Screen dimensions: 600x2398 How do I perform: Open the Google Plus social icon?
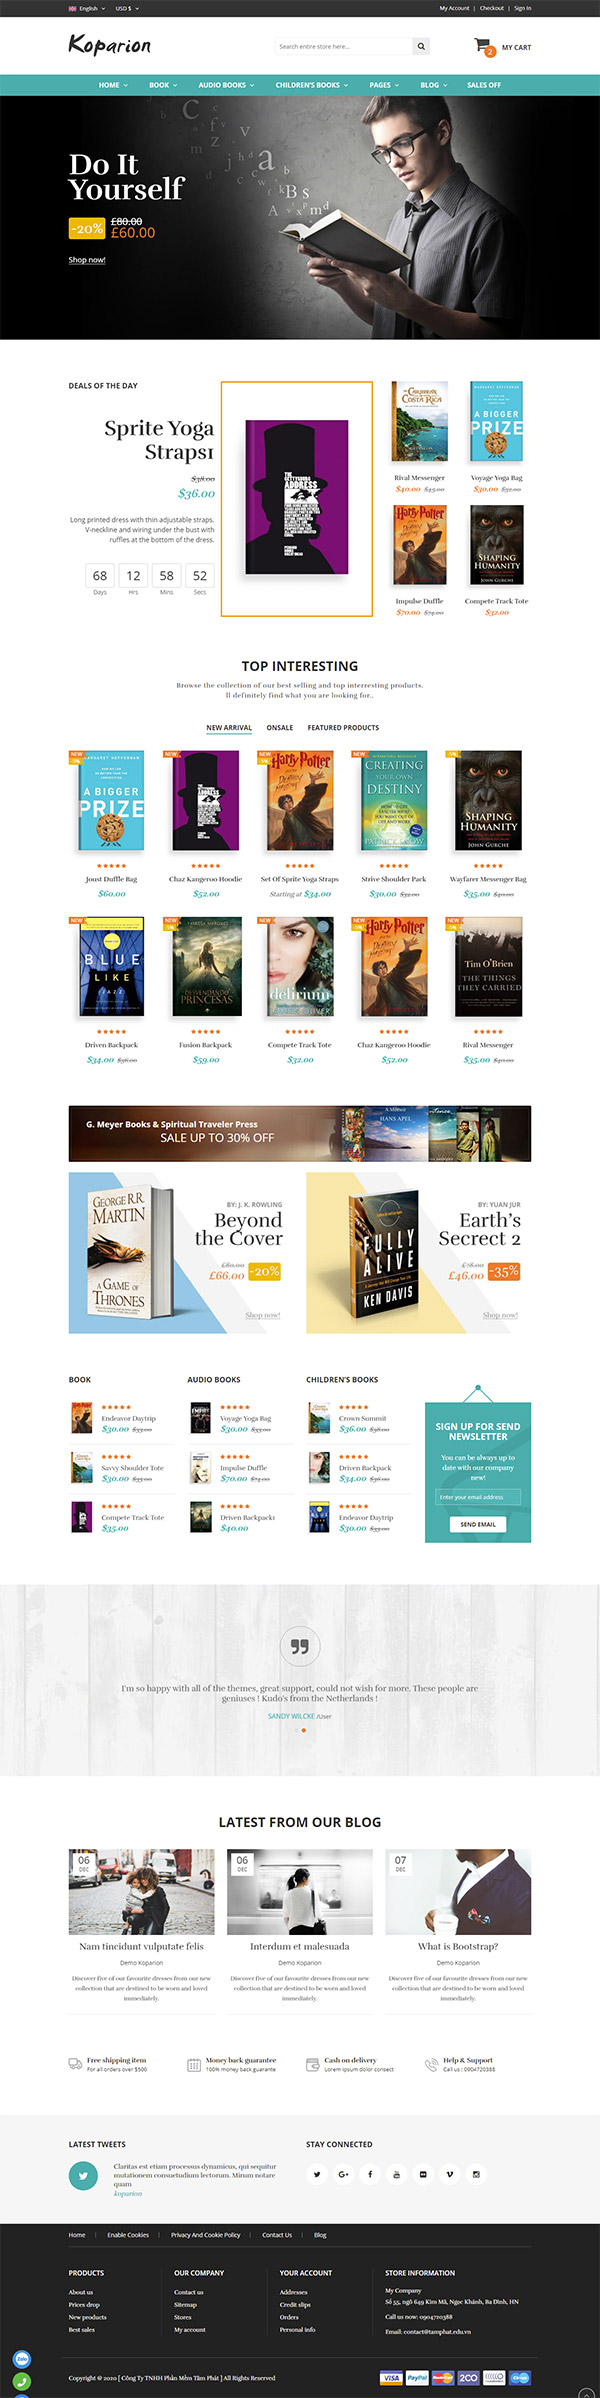coord(343,2174)
